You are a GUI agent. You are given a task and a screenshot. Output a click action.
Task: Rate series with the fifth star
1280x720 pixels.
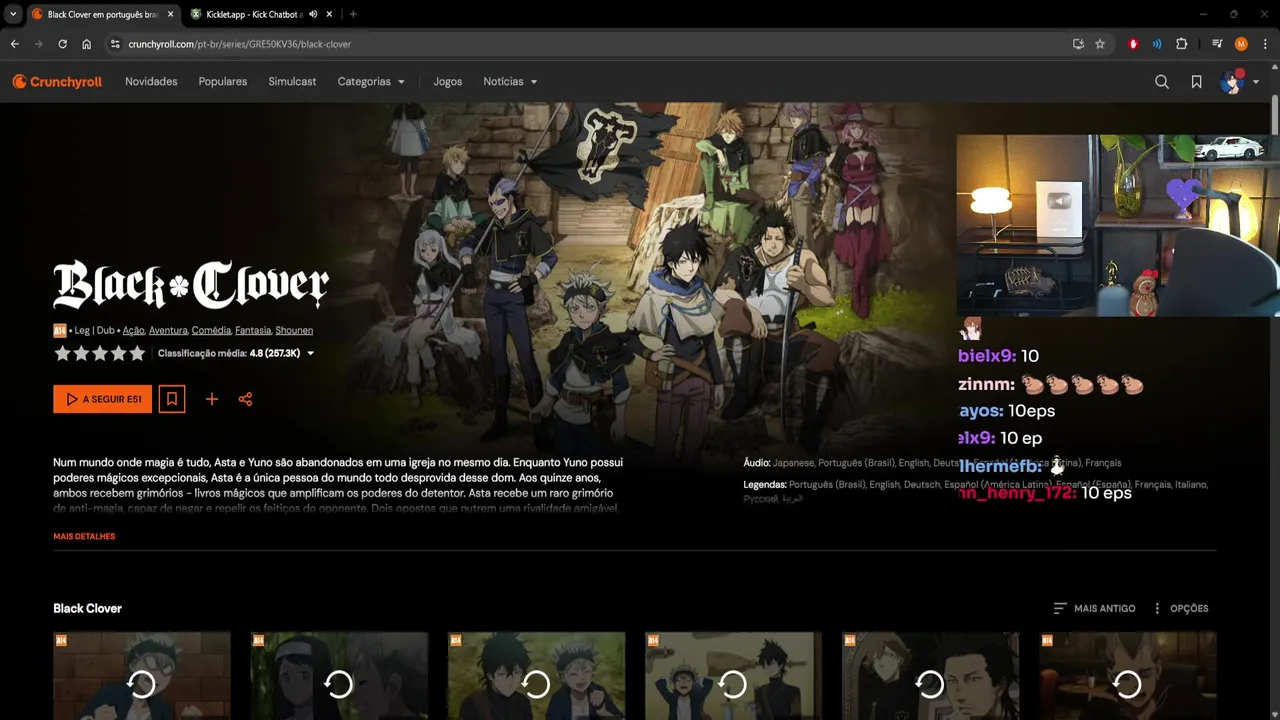(x=137, y=353)
